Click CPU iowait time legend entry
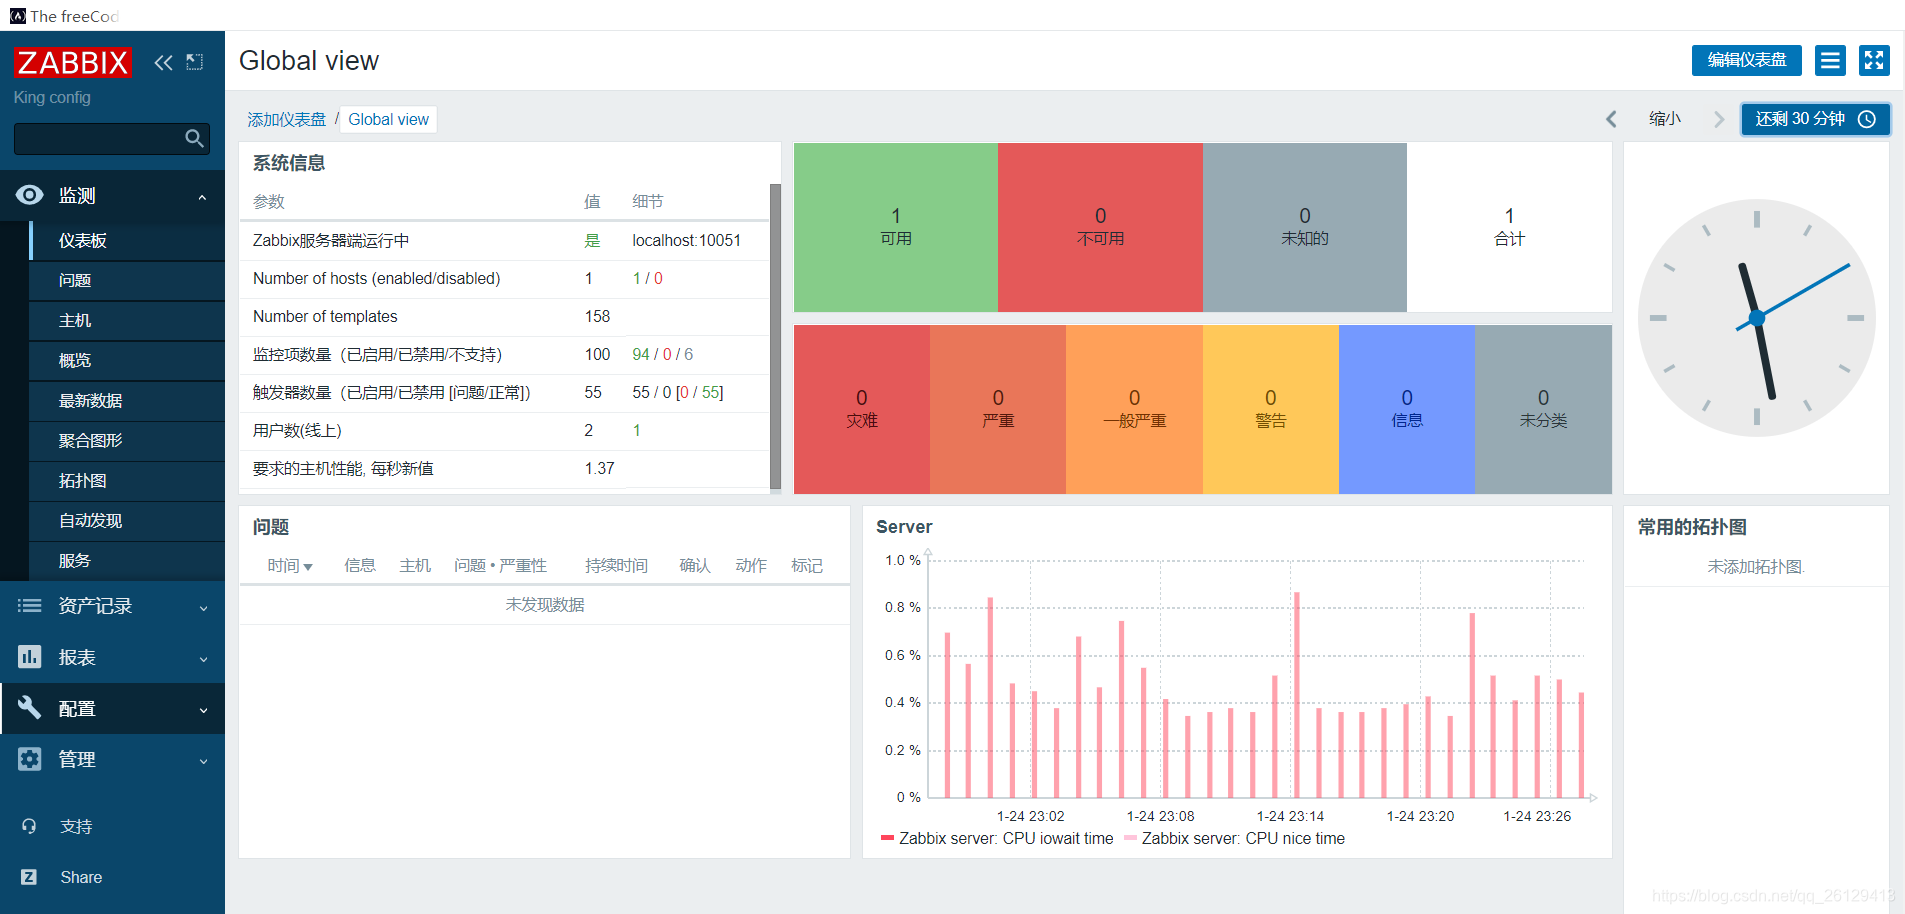The width and height of the screenshot is (1905, 914). click(997, 838)
